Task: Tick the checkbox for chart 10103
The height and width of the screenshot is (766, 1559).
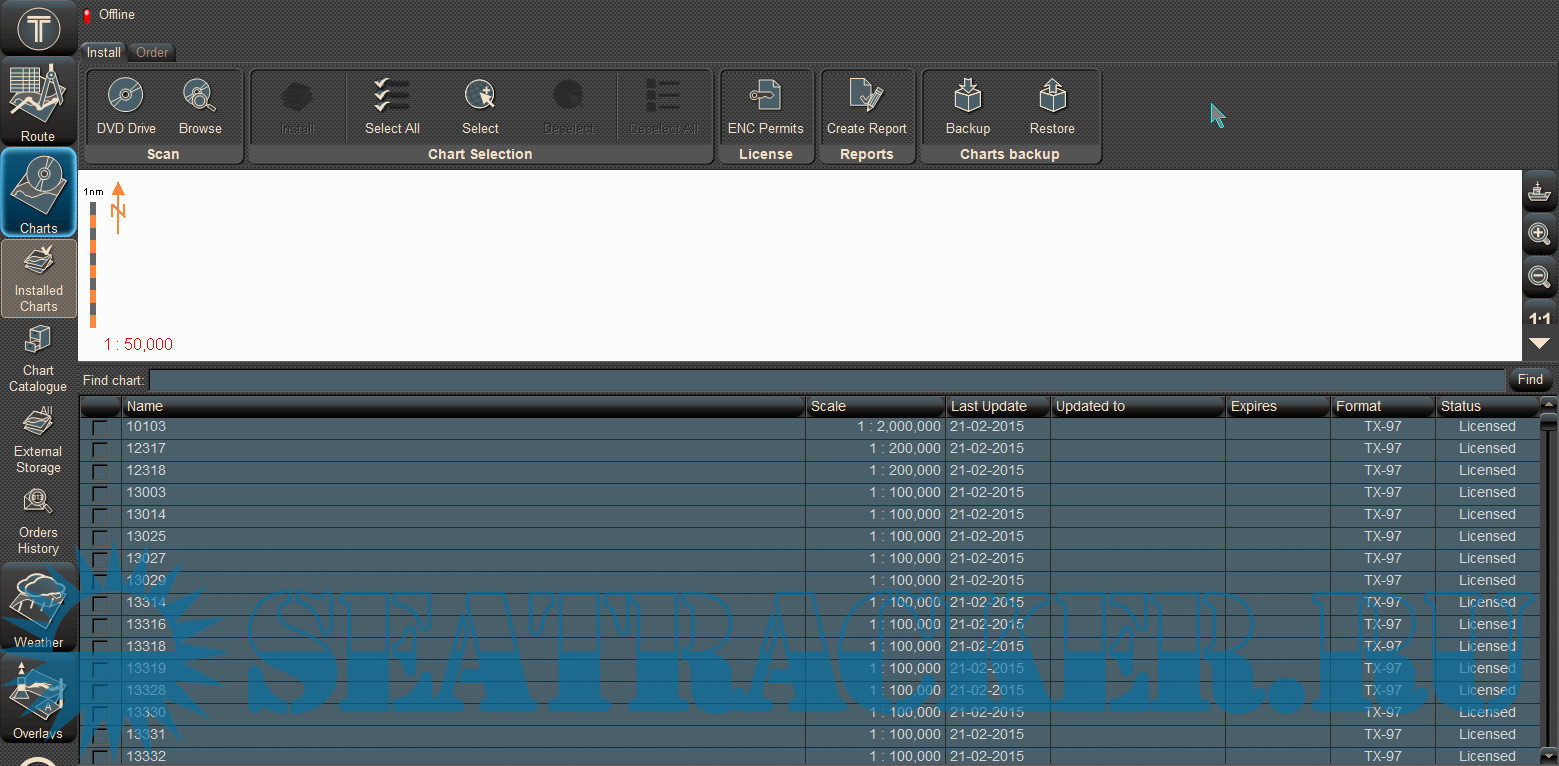Action: pos(100,427)
